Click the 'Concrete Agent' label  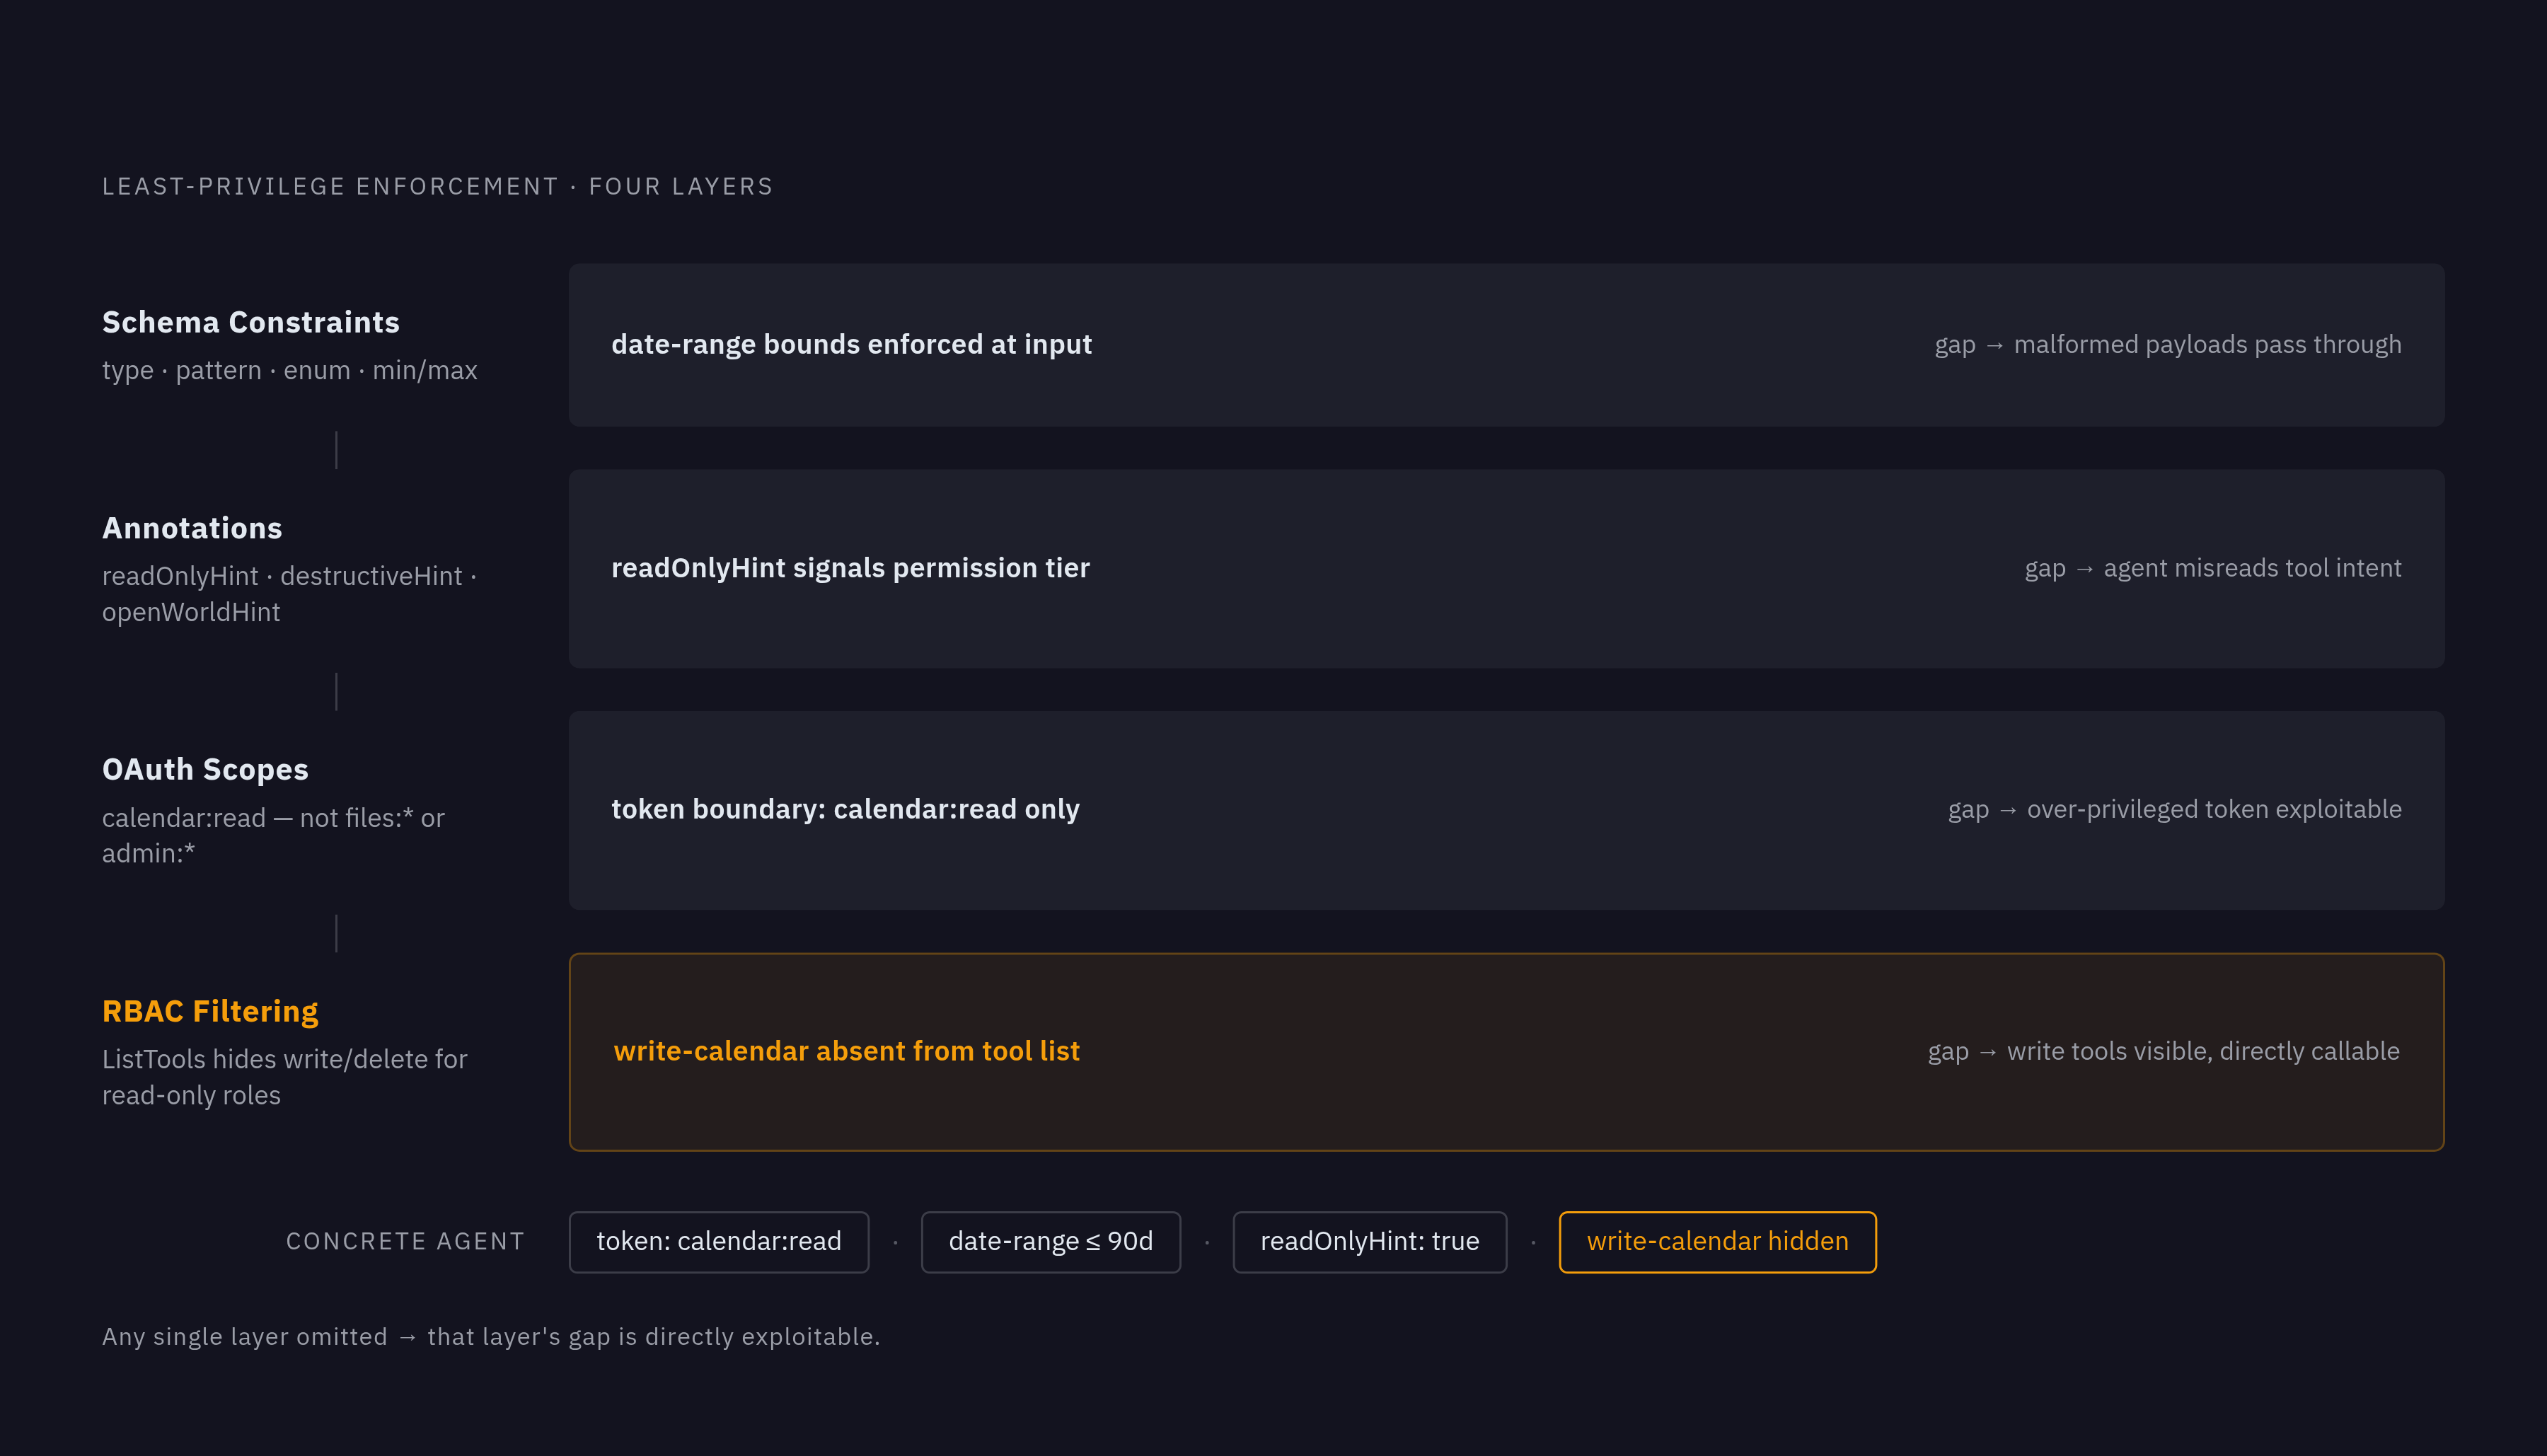tap(405, 1241)
